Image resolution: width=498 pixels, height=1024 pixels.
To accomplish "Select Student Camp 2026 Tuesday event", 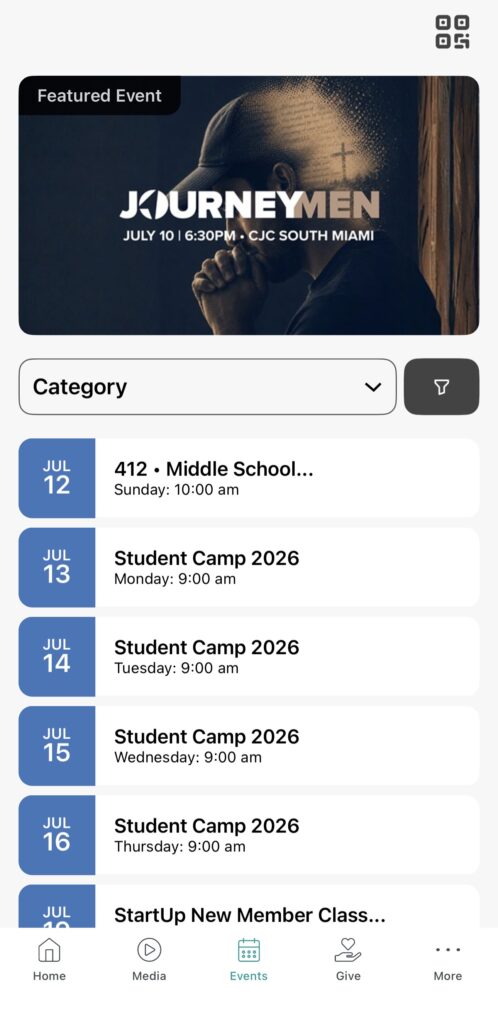I will pos(249,656).
